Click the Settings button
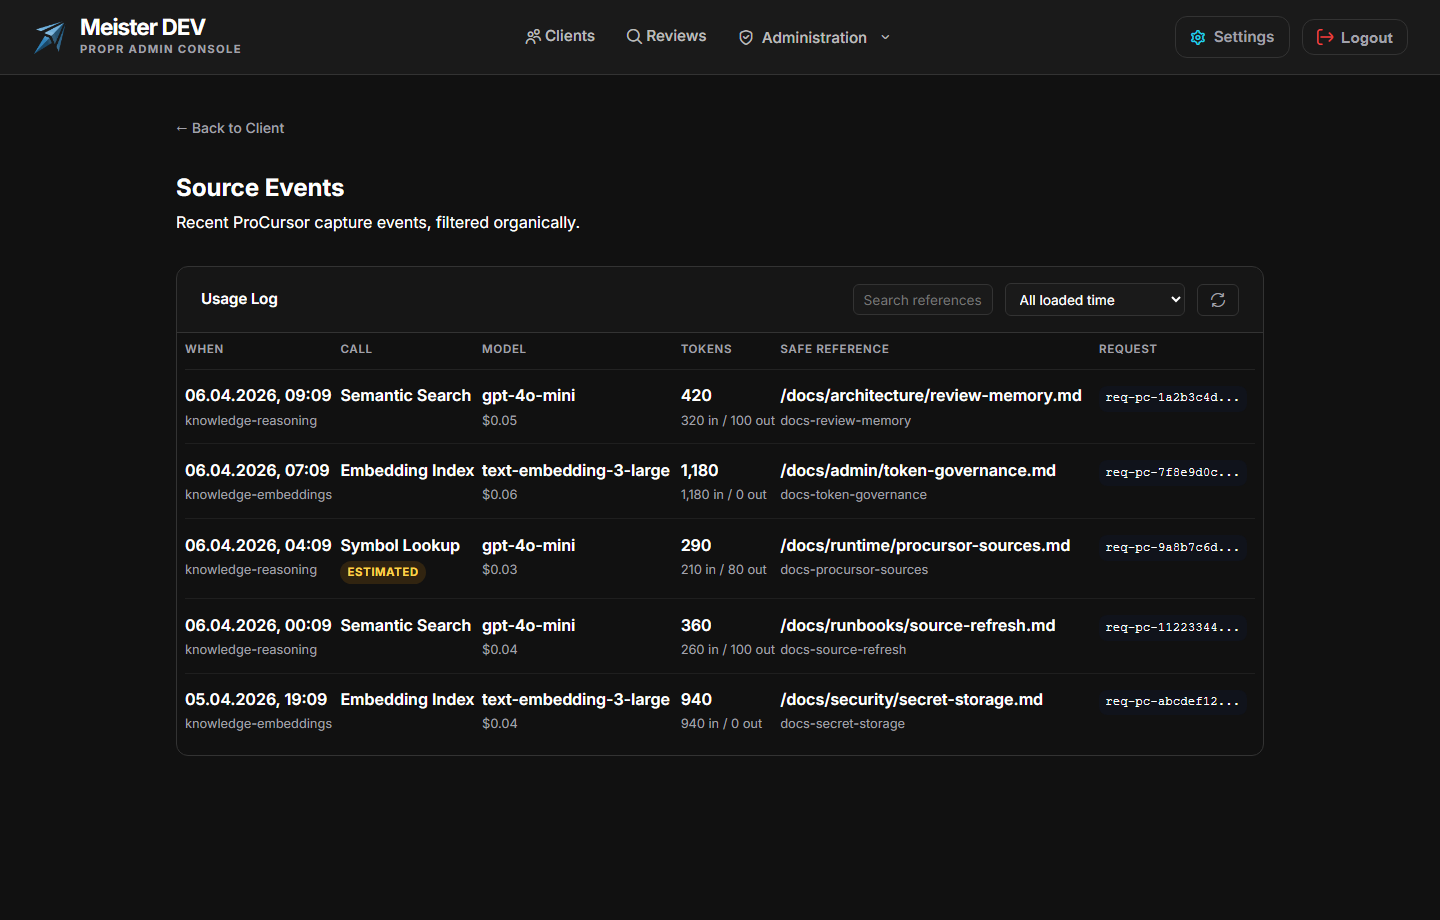Image resolution: width=1440 pixels, height=920 pixels. click(x=1232, y=37)
